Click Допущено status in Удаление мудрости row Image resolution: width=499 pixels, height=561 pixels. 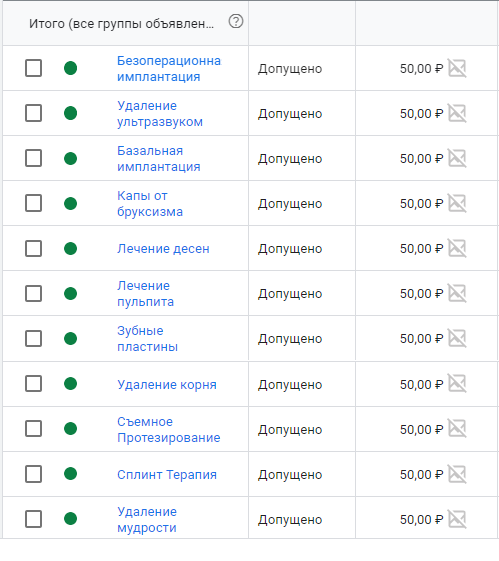pyautogui.click(x=290, y=519)
